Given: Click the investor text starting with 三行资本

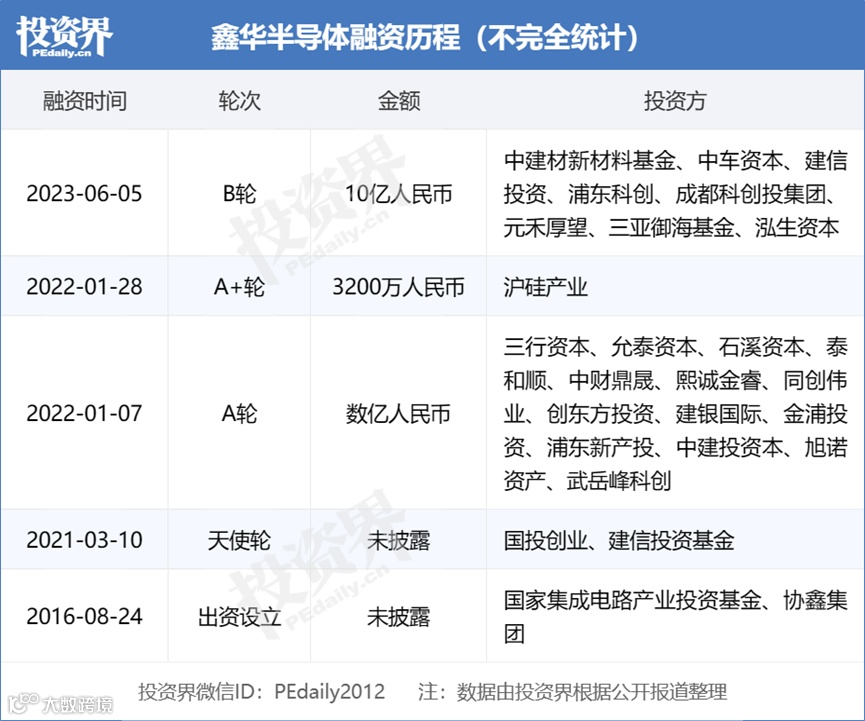Looking at the screenshot, I should click(675, 413).
